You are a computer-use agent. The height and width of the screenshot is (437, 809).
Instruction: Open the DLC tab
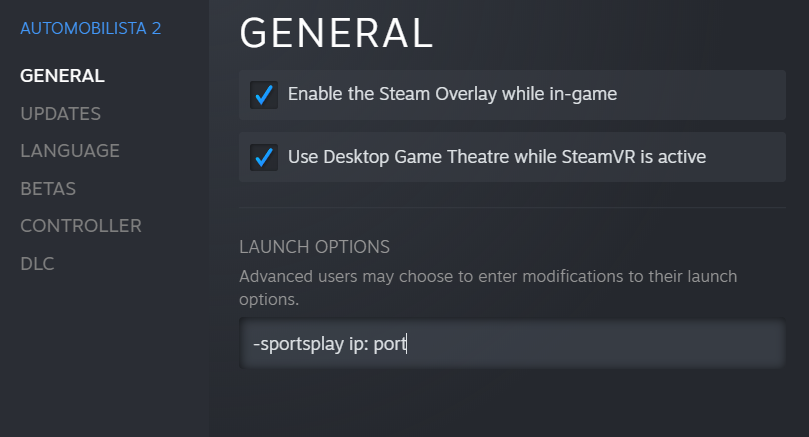point(37,264)
